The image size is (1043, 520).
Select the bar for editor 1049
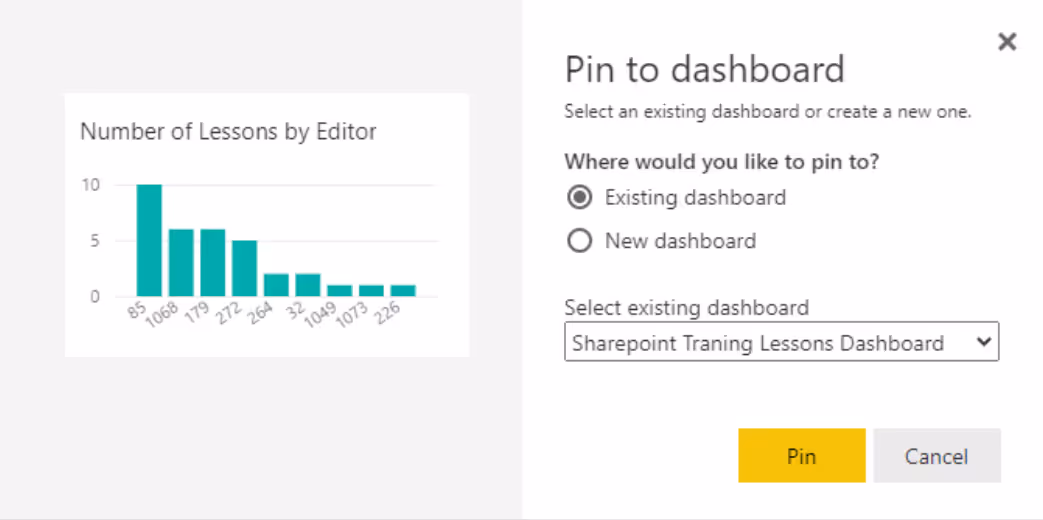[339, 291]
